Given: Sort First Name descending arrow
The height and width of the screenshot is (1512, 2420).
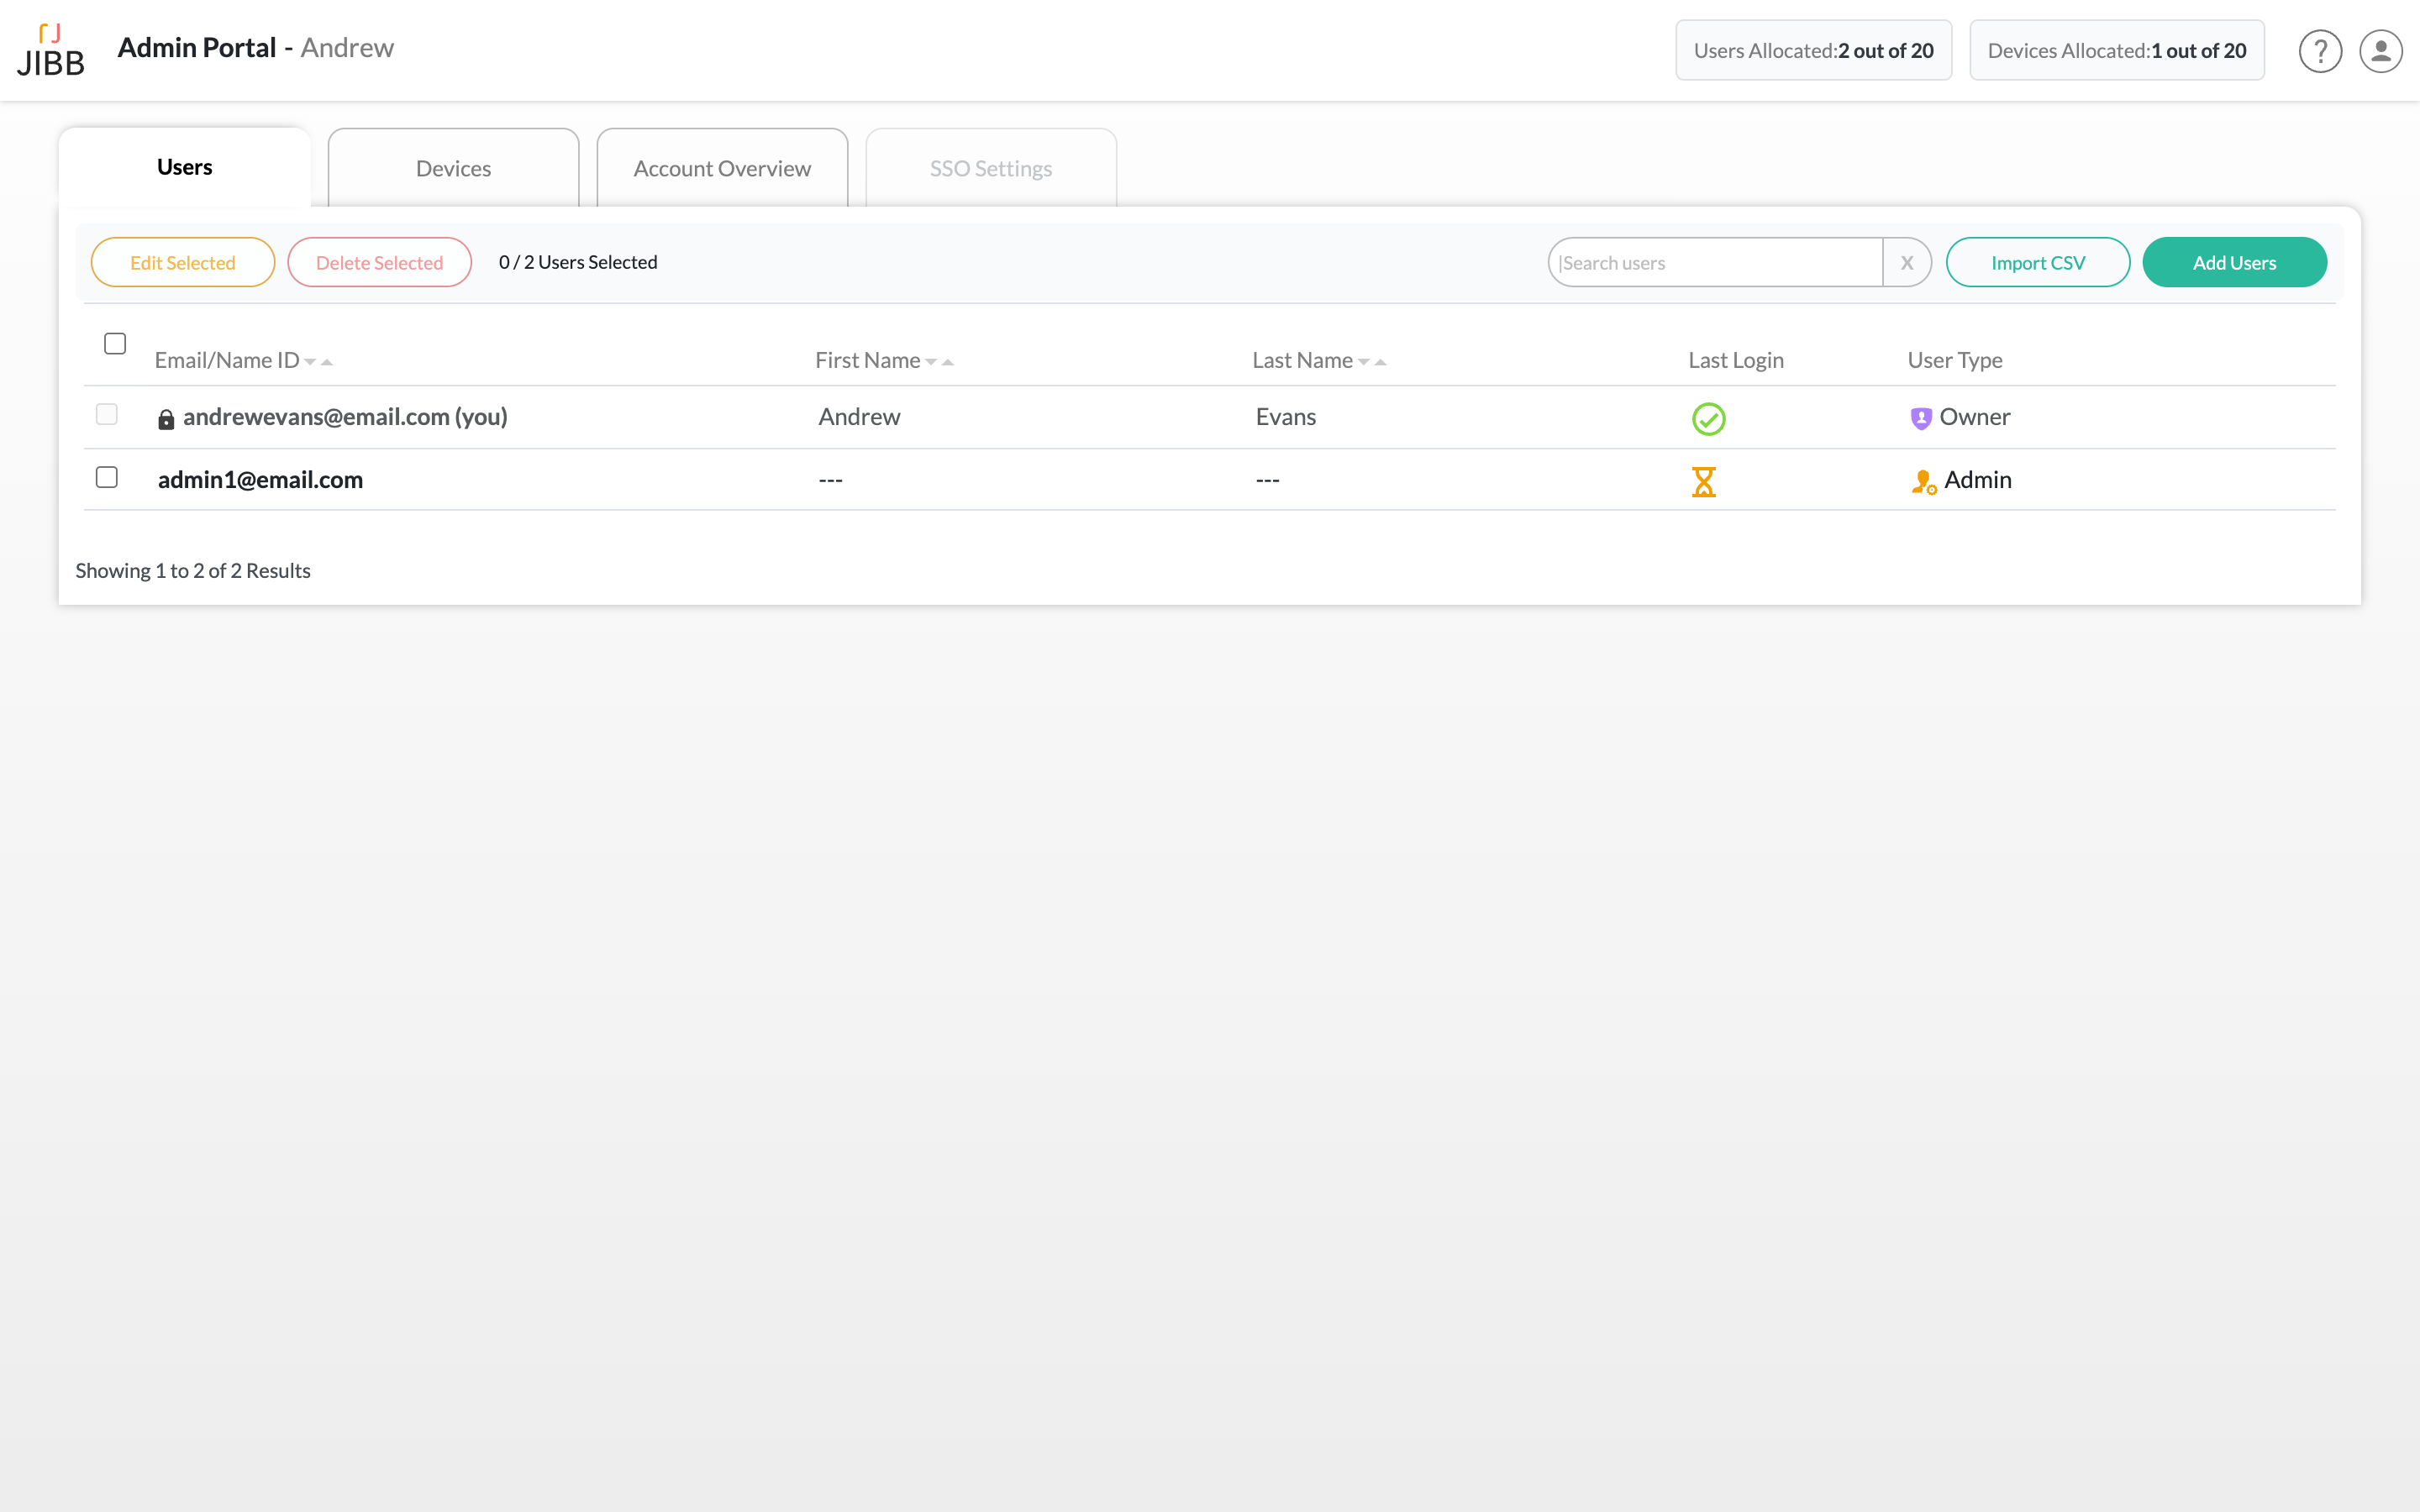Looking at the screenshot, I should [931, 362].
